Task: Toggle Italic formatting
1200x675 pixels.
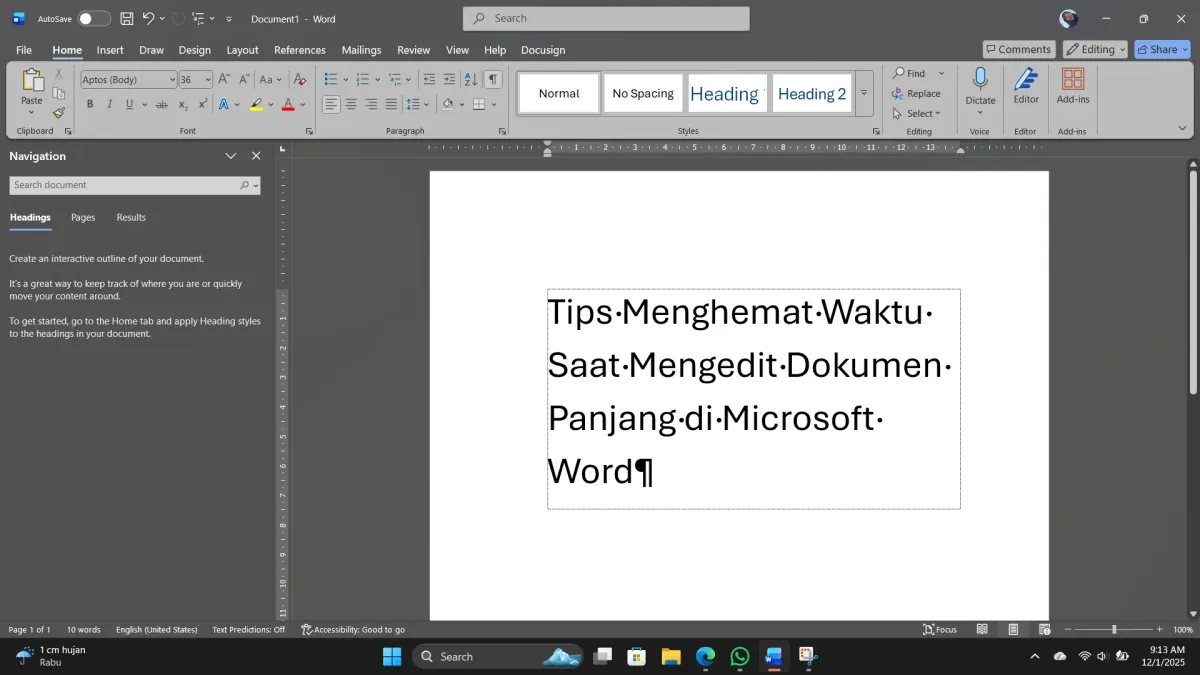Action: coord(110,104)
